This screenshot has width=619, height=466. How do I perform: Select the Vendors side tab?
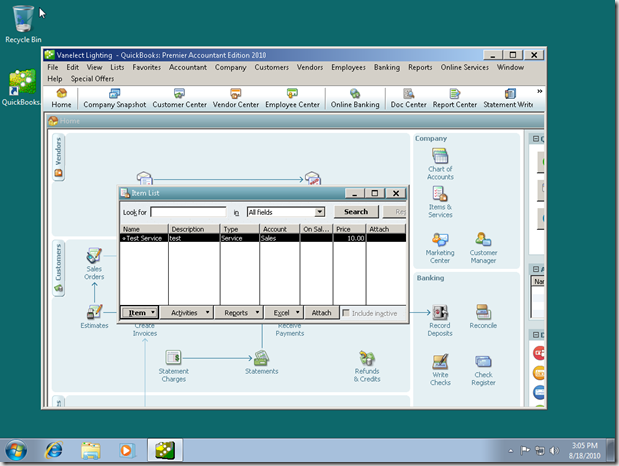click(58, 157)
